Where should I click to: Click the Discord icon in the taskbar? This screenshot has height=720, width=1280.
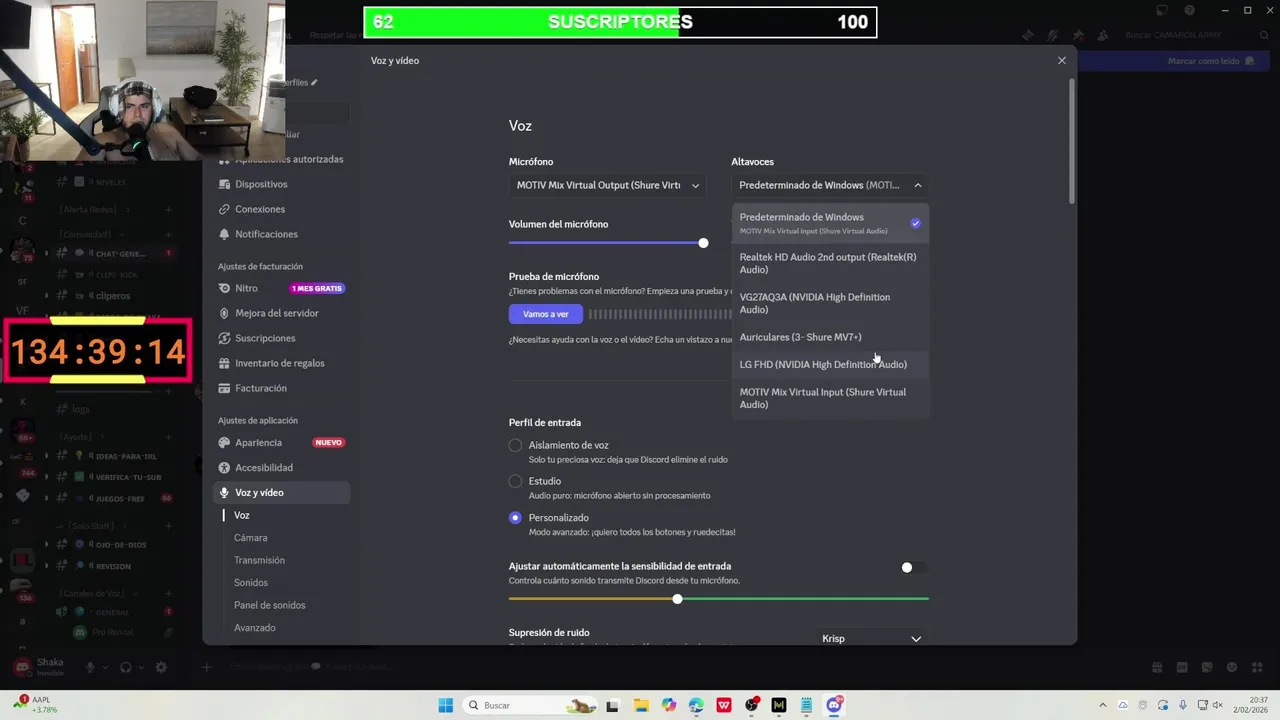834,705
